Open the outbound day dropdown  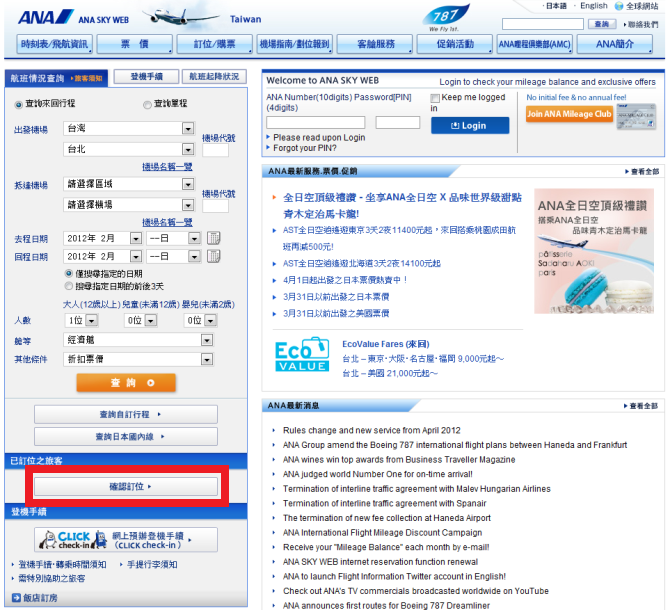point(173,238)
